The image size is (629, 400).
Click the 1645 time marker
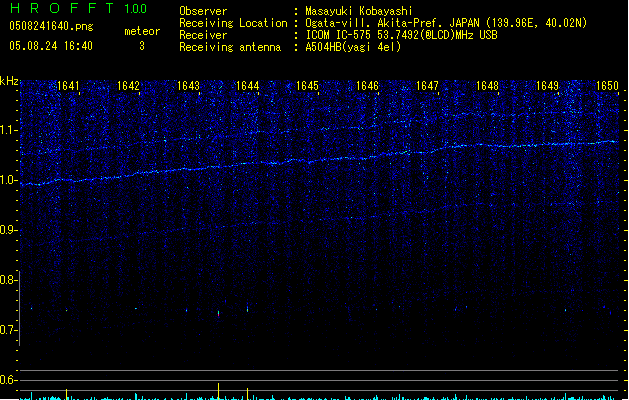[307, 86]
